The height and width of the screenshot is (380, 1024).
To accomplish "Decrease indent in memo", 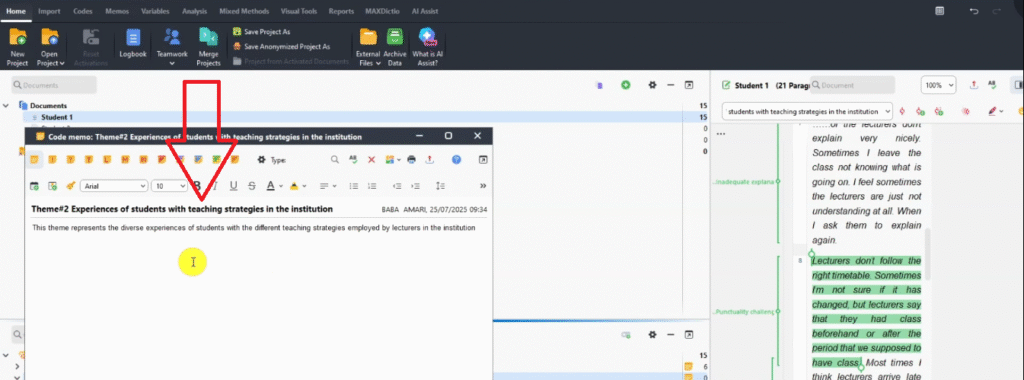I will 396,186.
